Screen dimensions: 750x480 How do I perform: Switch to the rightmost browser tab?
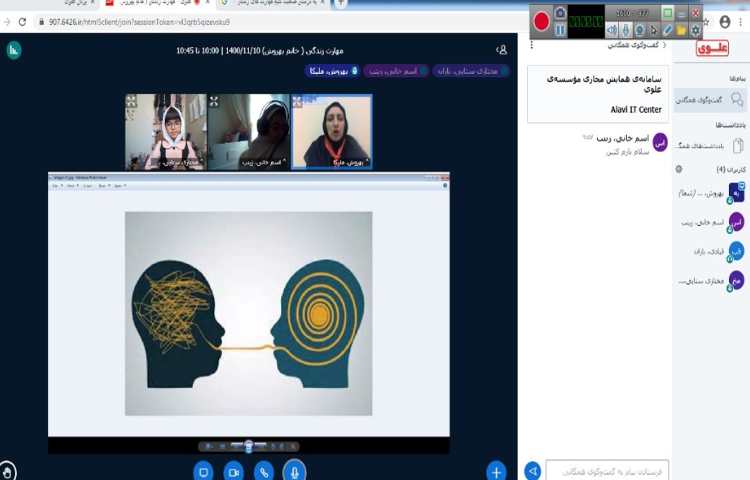tap(275, 3)
